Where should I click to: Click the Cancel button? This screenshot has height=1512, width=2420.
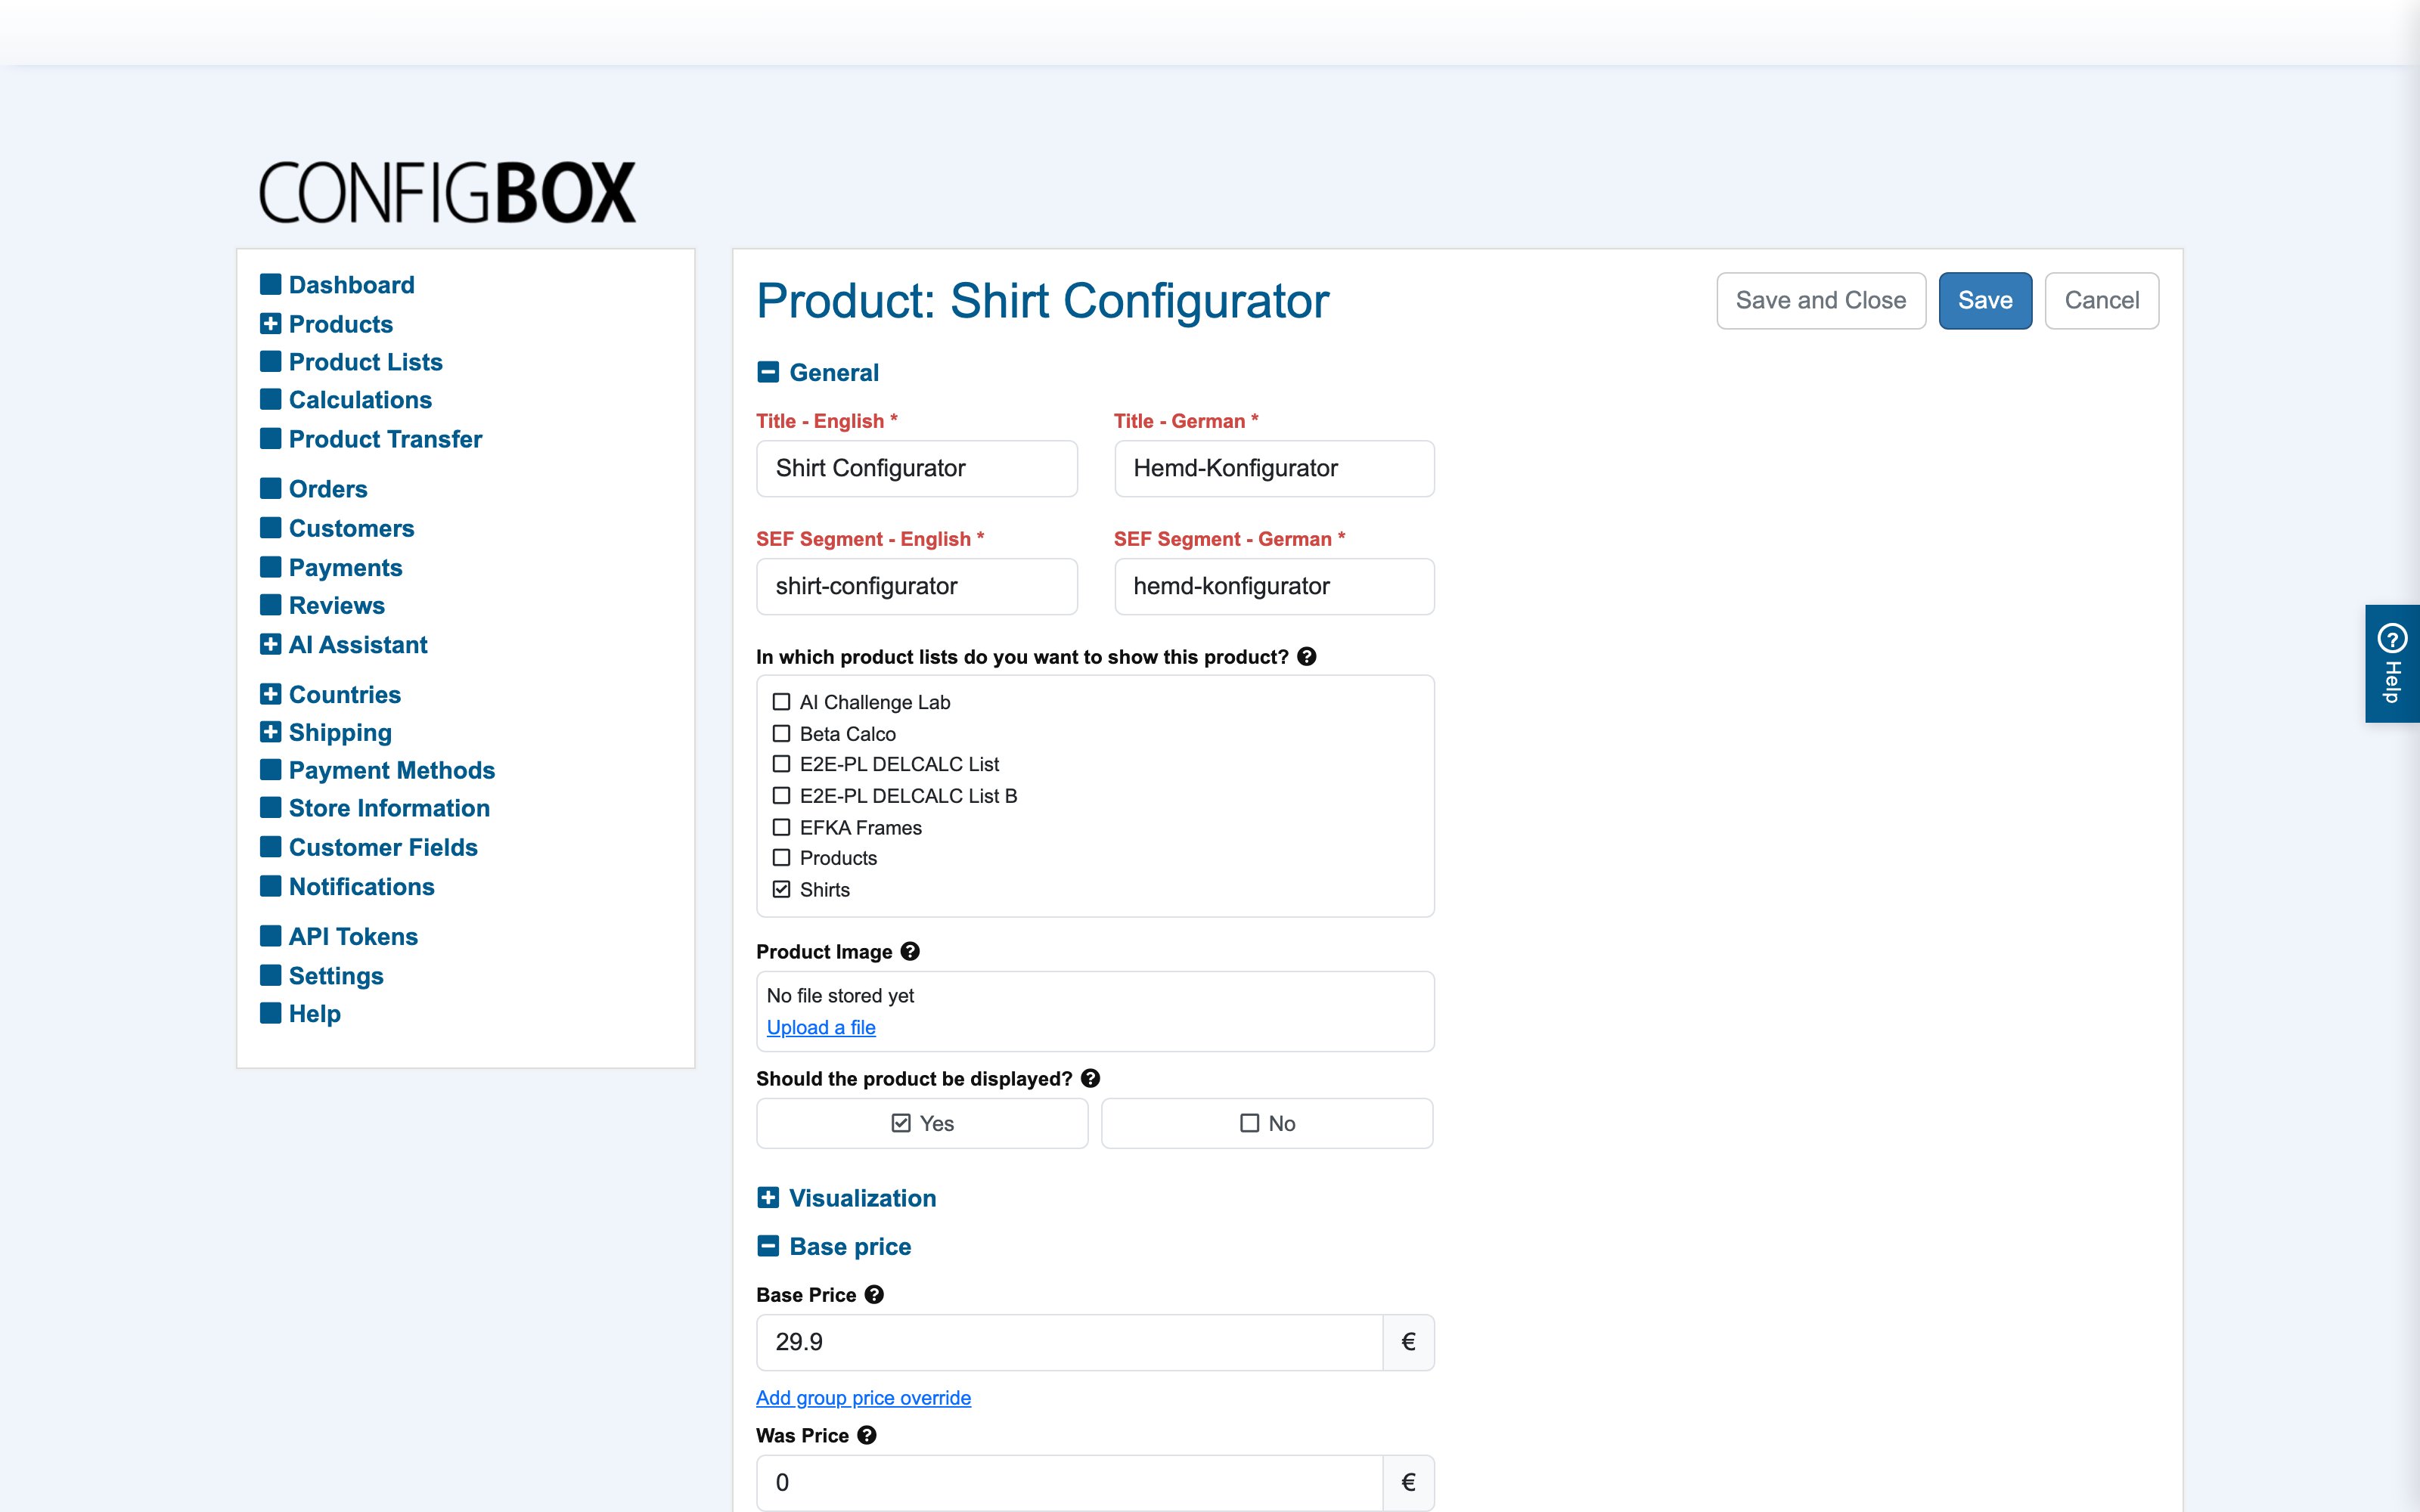pos(2102,300)
